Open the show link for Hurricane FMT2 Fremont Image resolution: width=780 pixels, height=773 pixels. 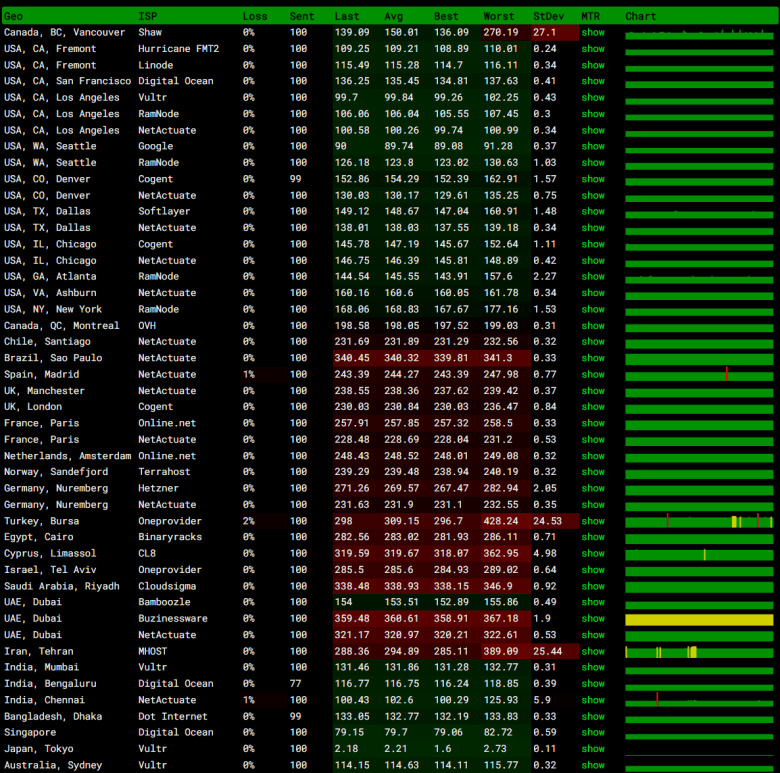click(593, 49)
